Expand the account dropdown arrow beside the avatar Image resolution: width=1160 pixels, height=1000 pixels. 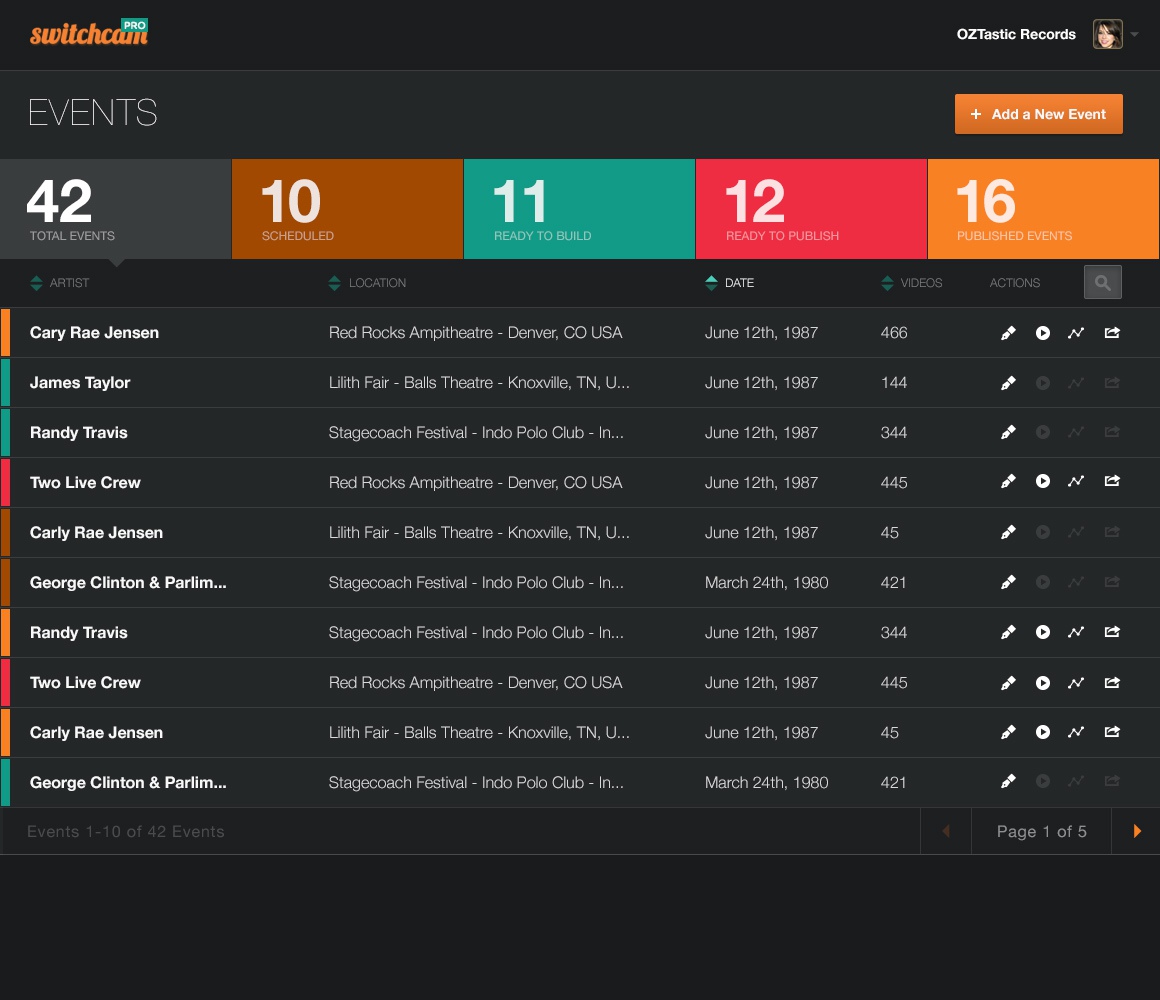point(1134,35)
